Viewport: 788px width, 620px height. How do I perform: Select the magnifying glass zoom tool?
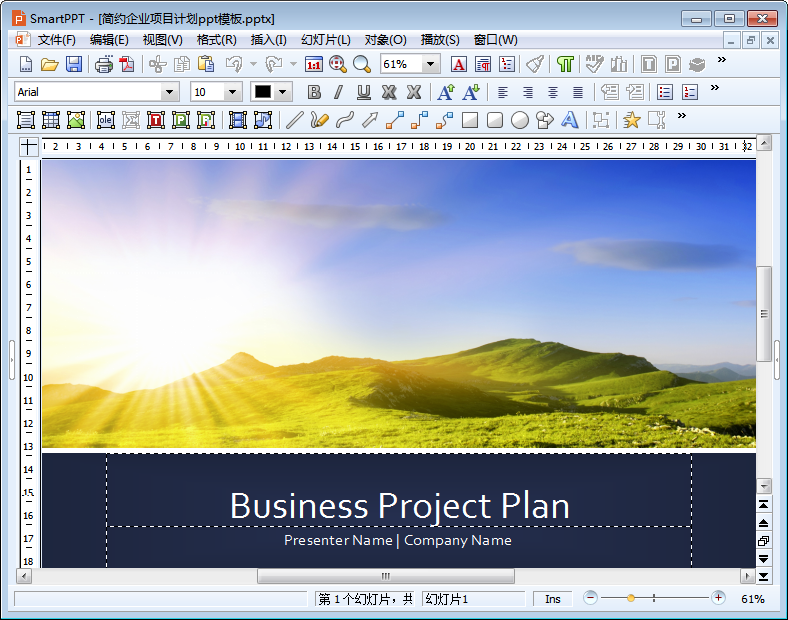point(362,64)
